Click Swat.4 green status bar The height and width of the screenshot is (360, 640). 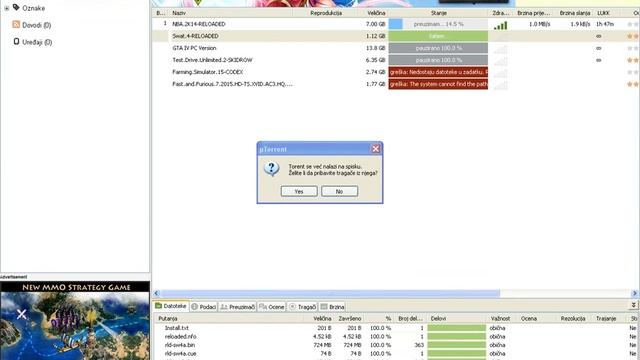pyautogui.click(x=438, y=36)
